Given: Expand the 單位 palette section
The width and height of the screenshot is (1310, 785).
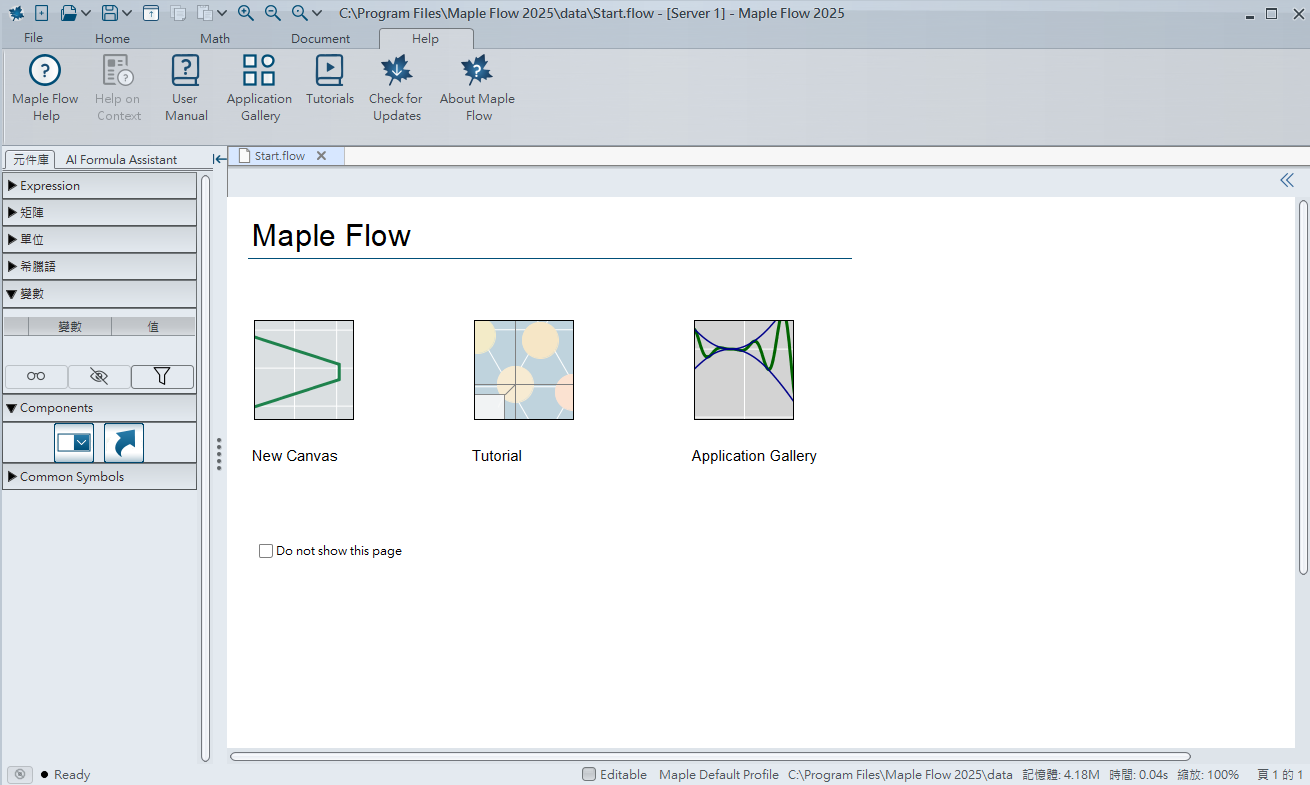Looking at the screenshot, I should tap(99, 240).
